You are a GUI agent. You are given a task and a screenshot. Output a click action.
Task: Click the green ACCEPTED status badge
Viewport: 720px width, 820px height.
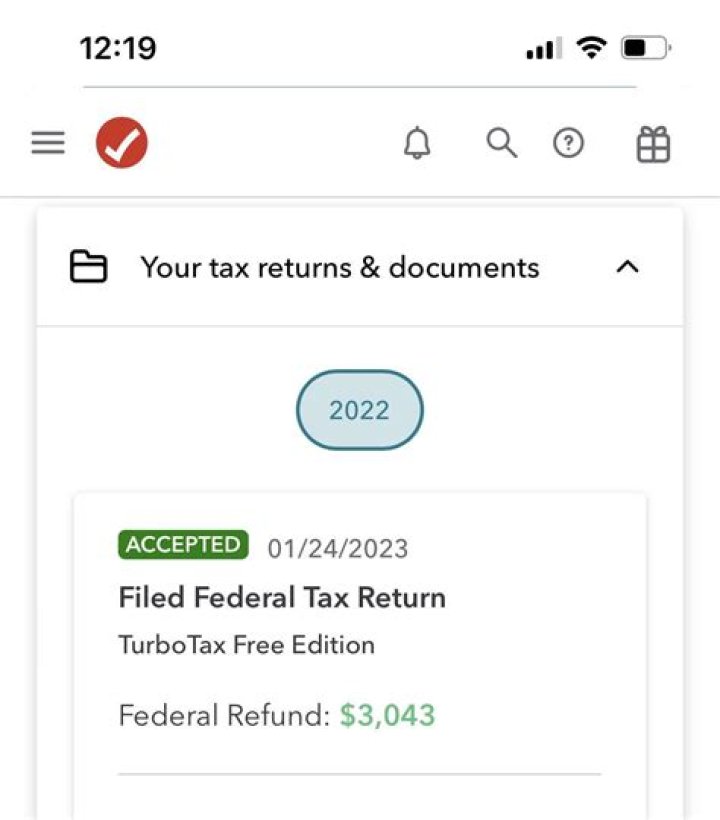pyautogui.click(x=184, y=544)
